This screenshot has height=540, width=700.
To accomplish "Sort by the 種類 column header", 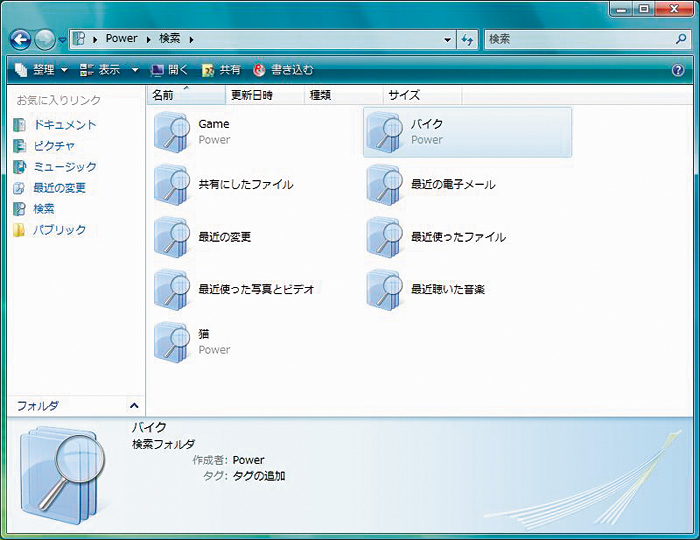I will (320, 95).
